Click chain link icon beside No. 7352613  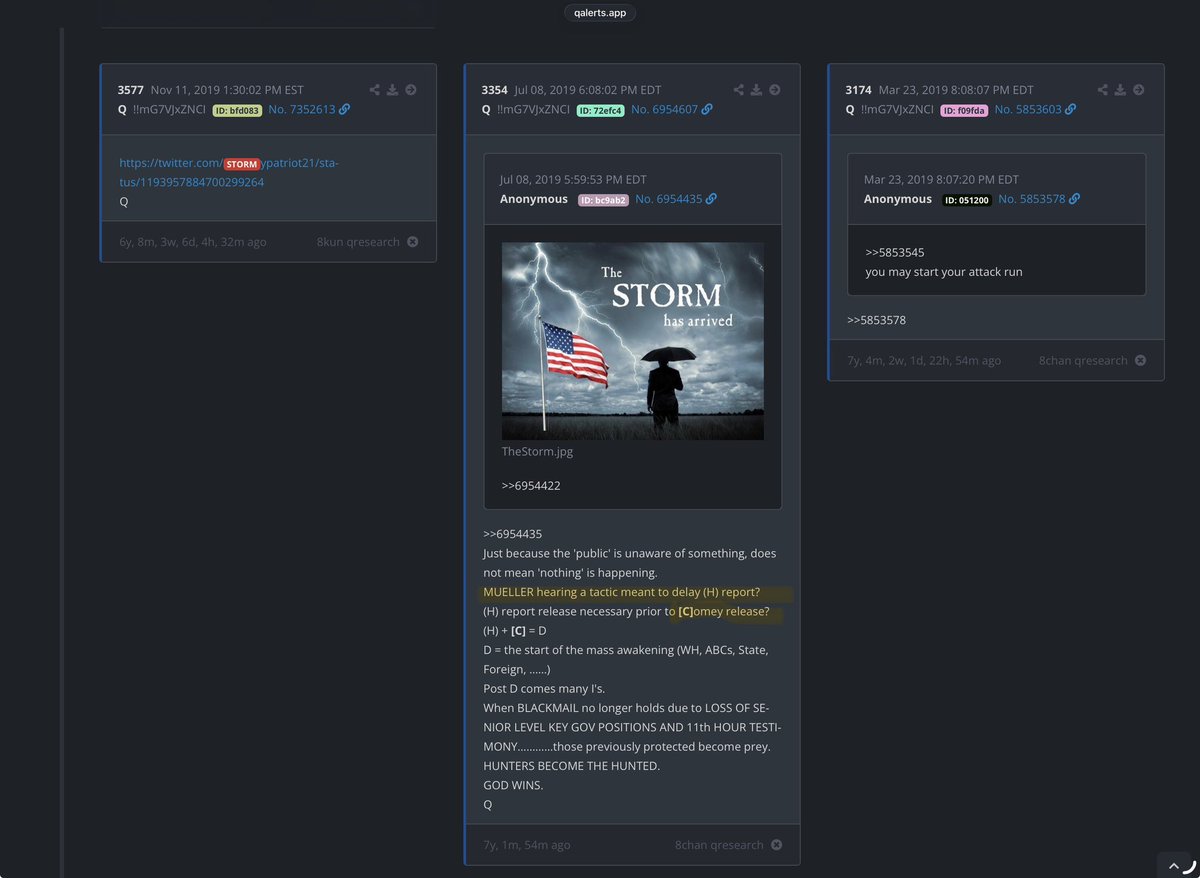coord(345,109)
